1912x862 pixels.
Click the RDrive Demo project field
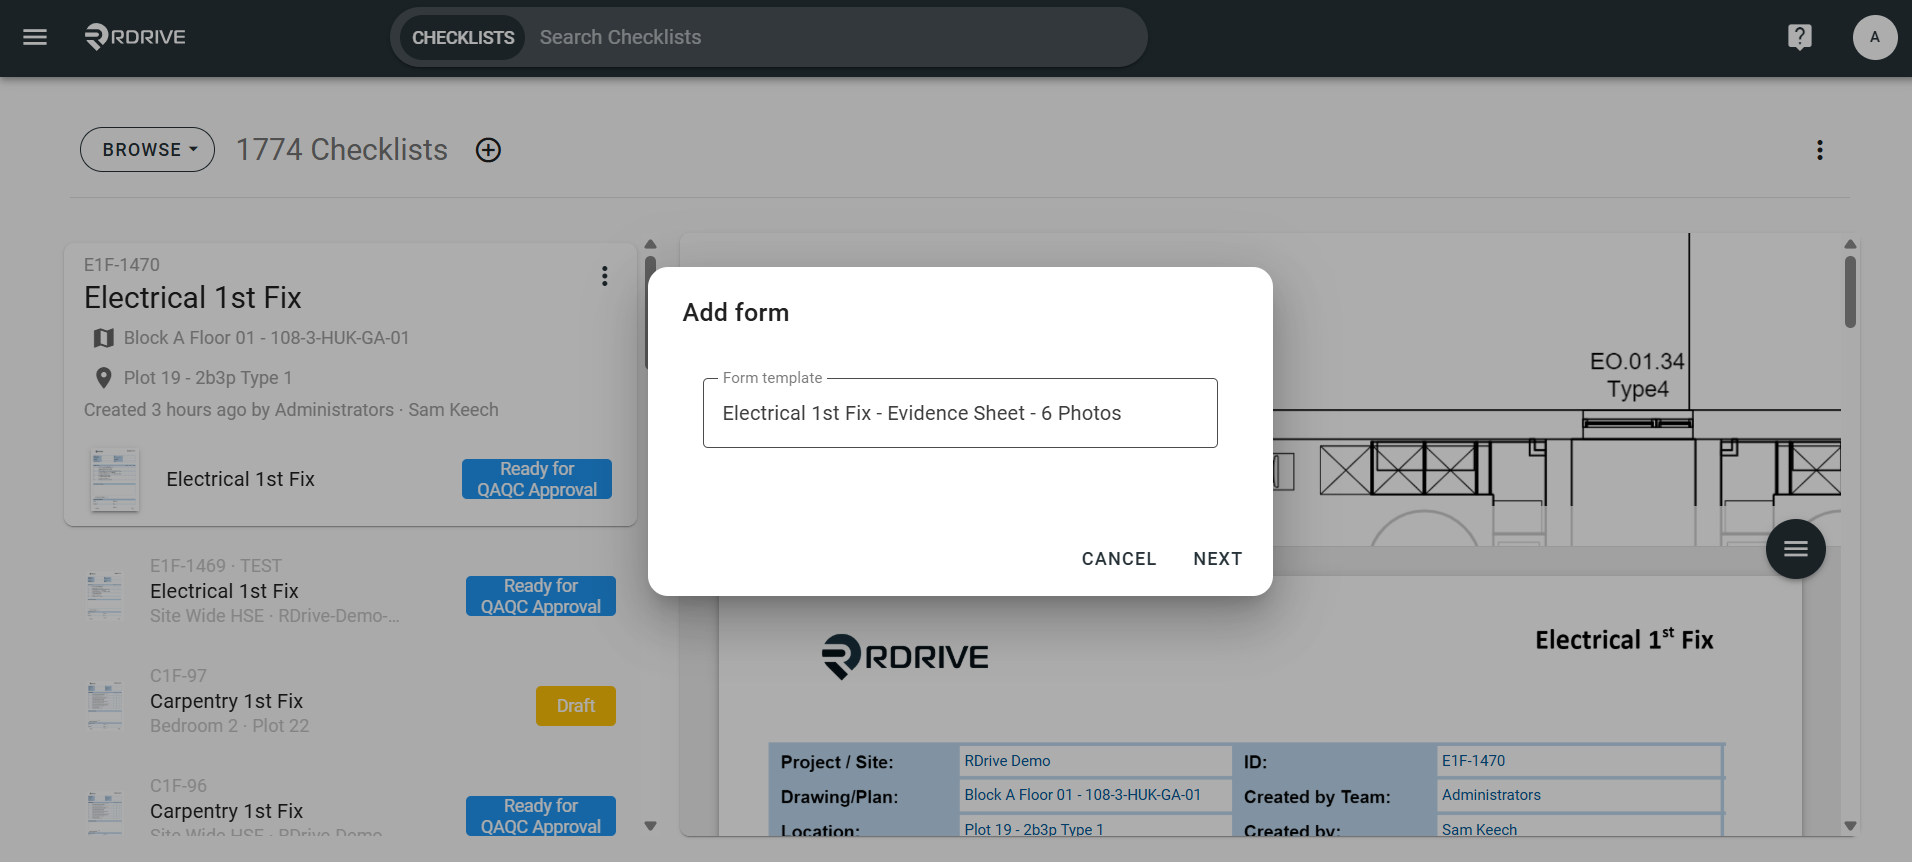(x=1094, y=761)
